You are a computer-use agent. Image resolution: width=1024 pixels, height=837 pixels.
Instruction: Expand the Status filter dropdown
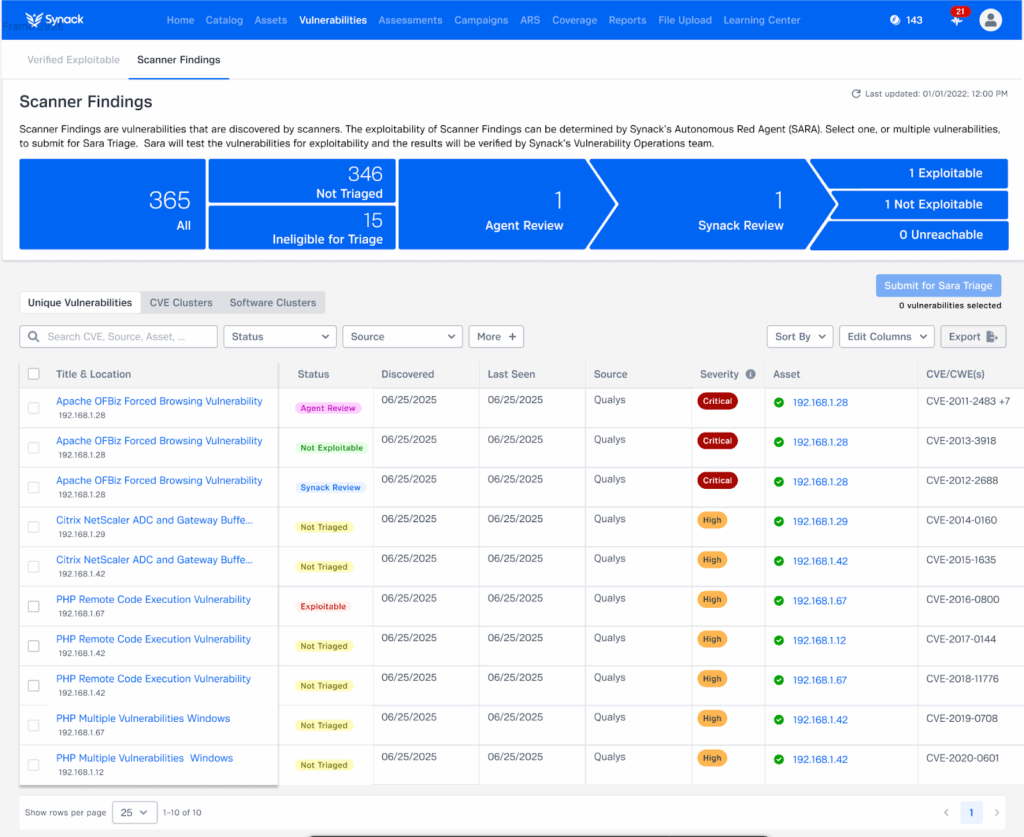coord(280,337)
